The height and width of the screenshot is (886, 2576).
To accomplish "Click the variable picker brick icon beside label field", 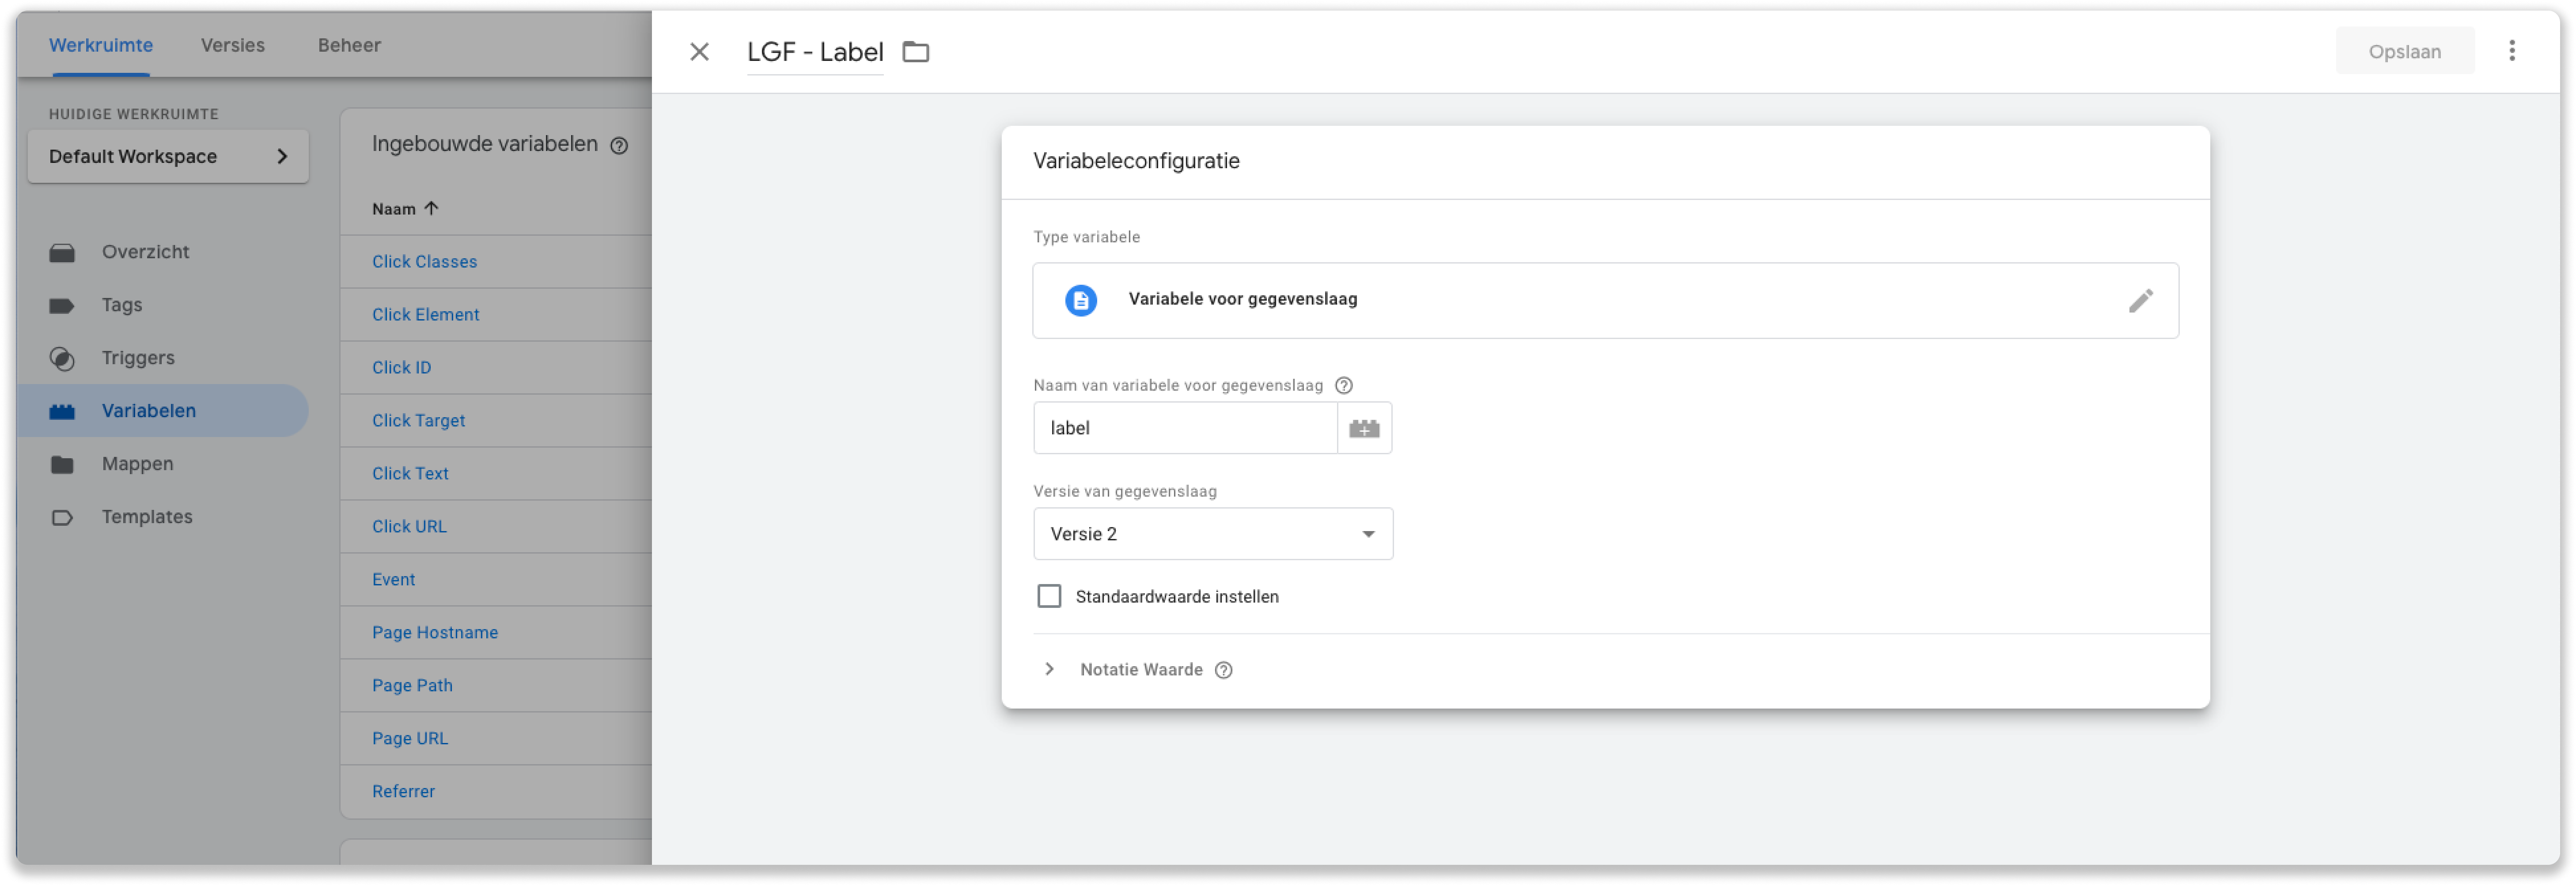I will 1364,428.
